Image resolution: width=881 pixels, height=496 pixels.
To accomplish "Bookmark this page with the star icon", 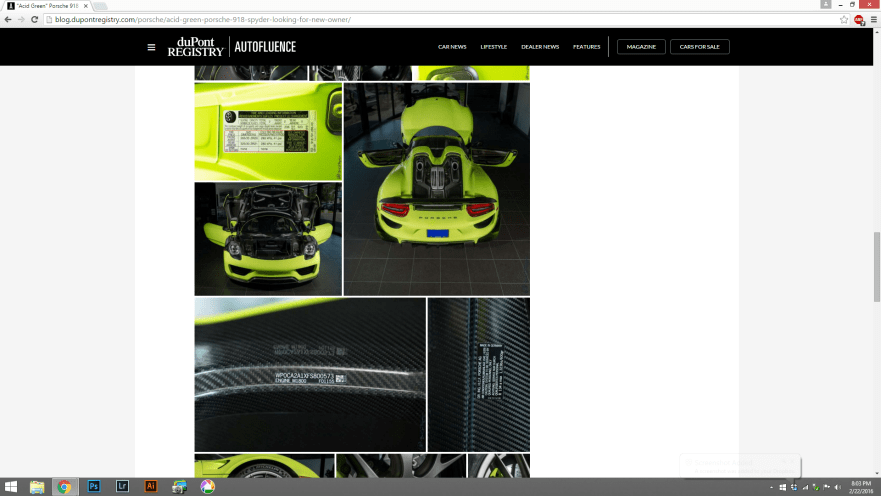I will tap(844, 19).
